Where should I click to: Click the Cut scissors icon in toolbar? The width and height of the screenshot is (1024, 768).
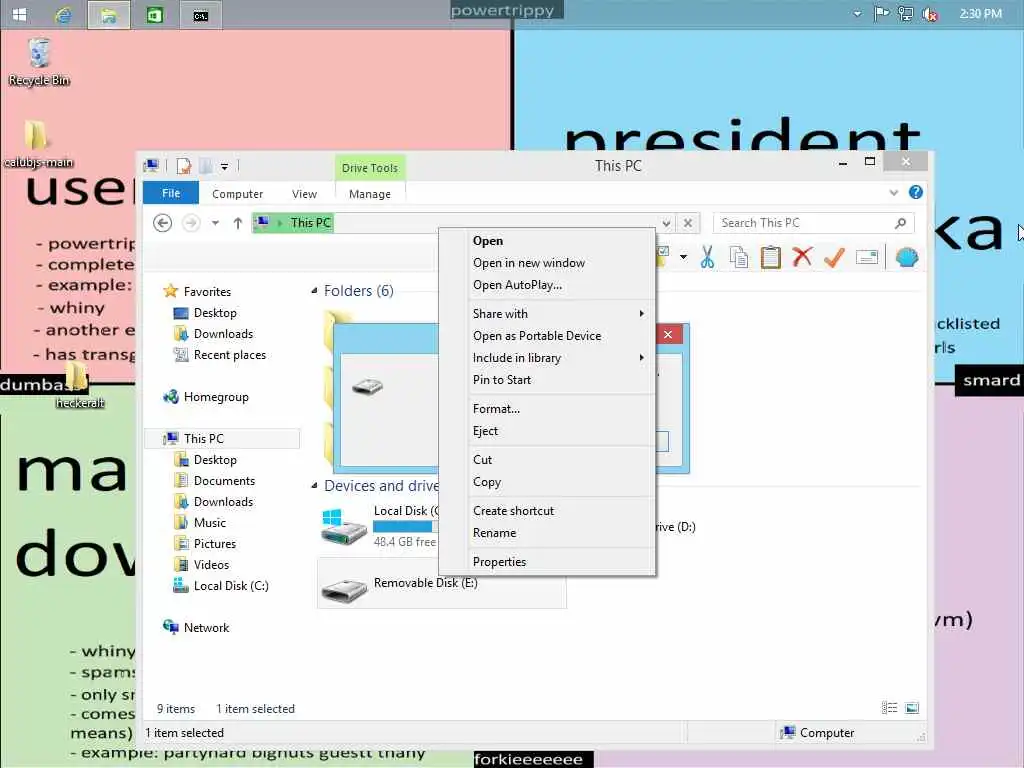(707, 257)
